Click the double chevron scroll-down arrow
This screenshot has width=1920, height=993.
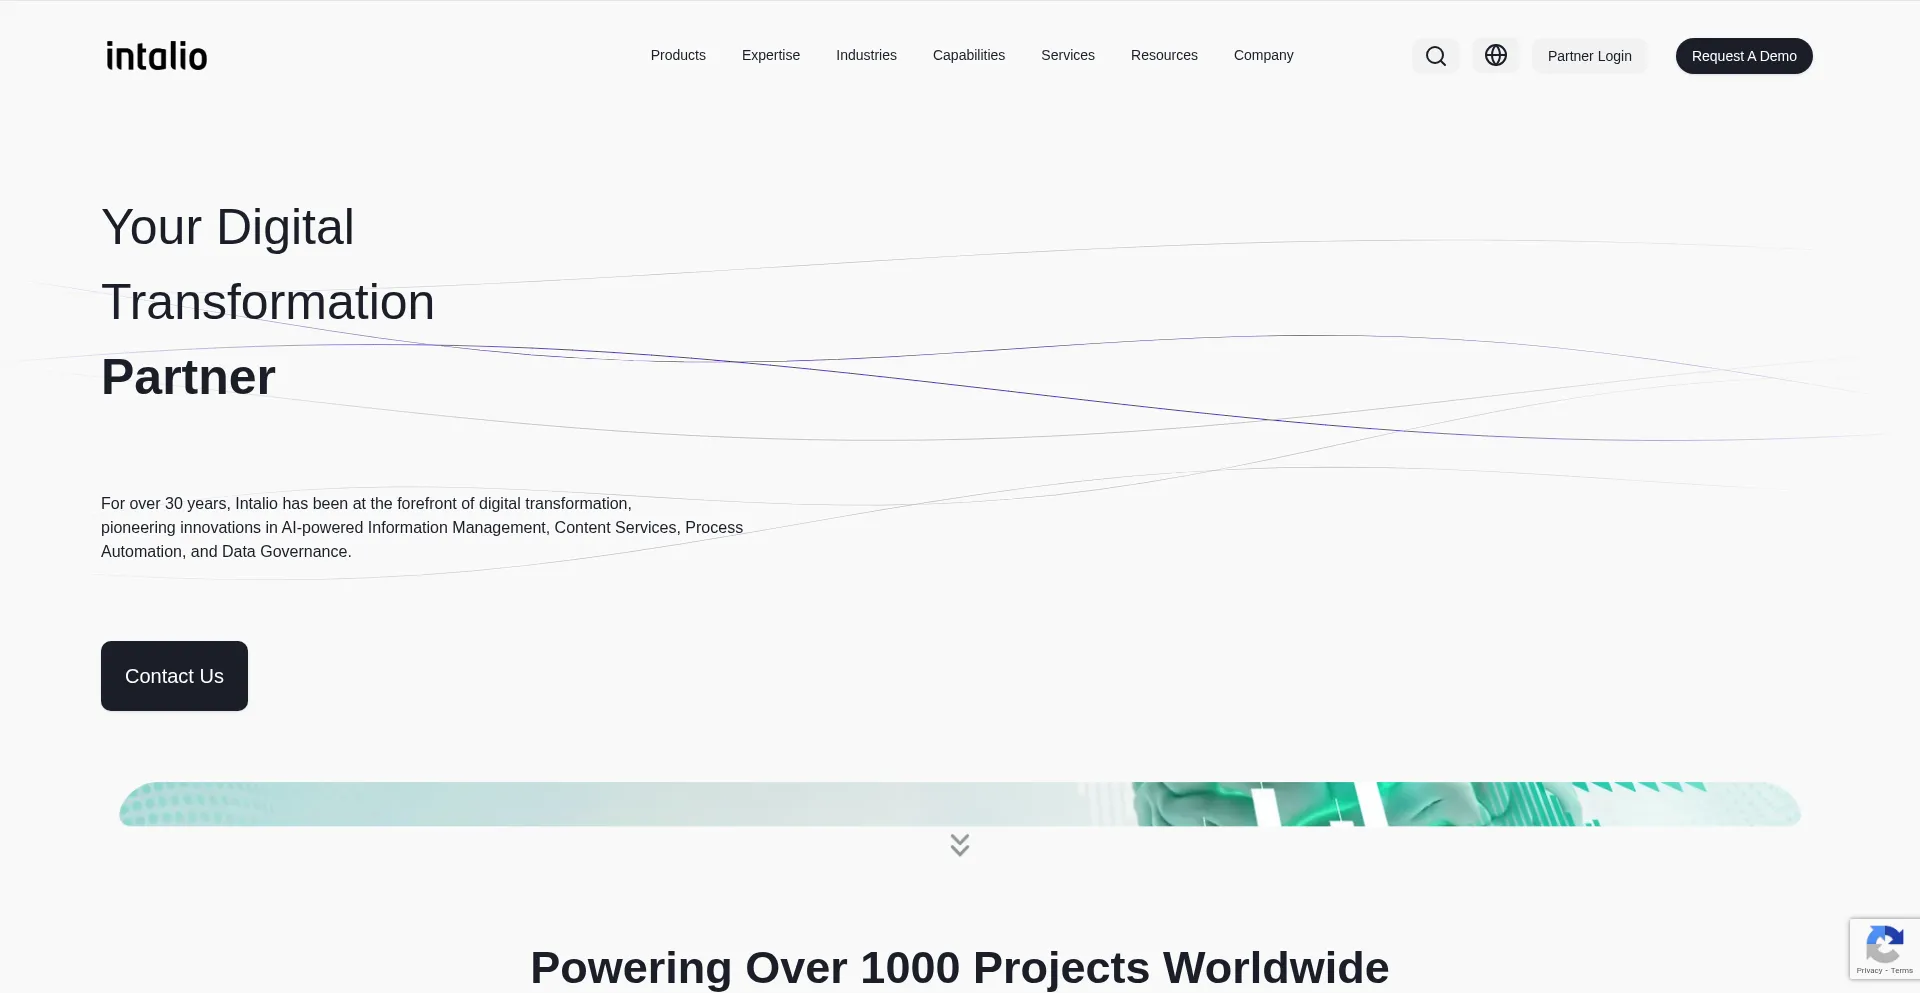959,846
